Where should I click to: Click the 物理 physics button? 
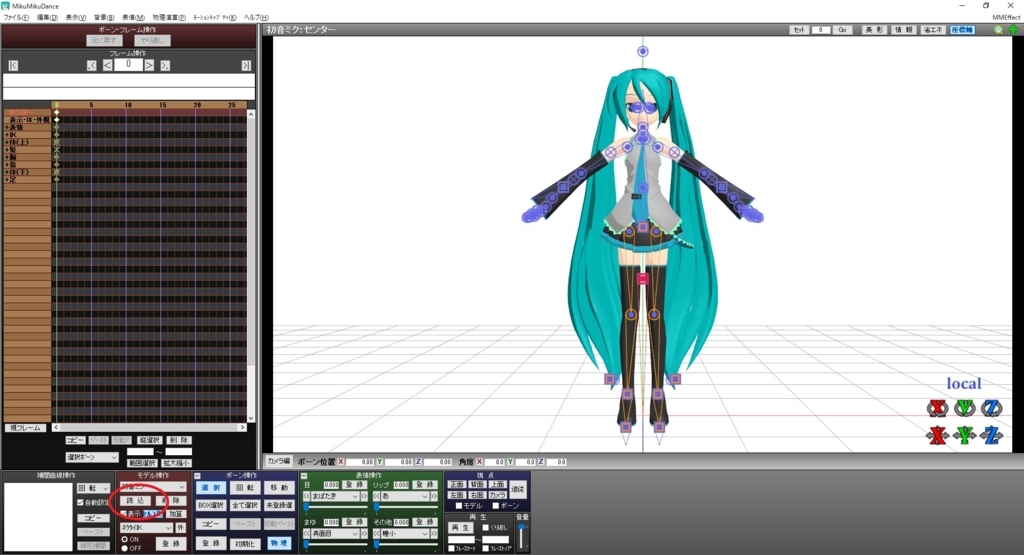point(279,543)
